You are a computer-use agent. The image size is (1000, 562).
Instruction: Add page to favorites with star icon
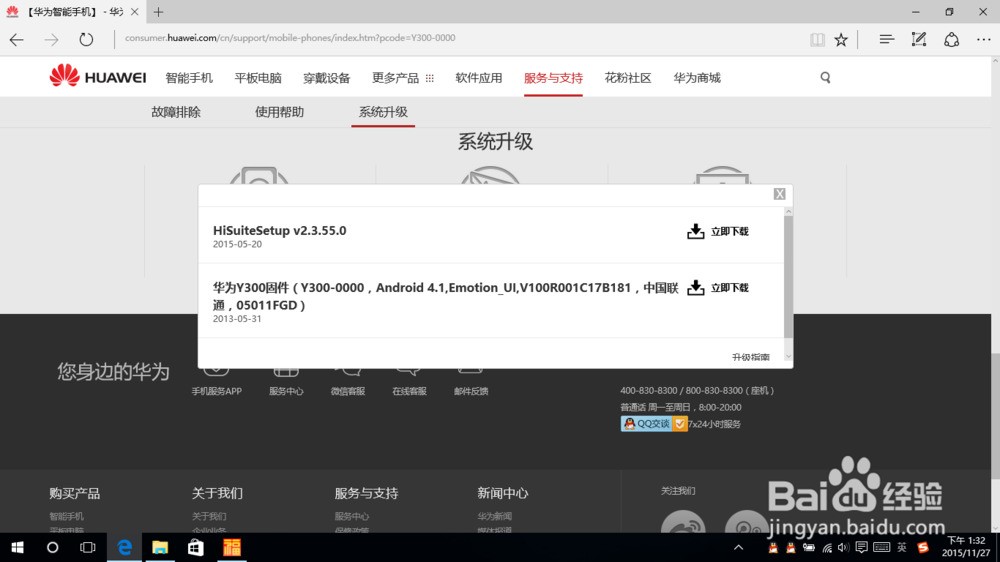(x=841, y=40)
